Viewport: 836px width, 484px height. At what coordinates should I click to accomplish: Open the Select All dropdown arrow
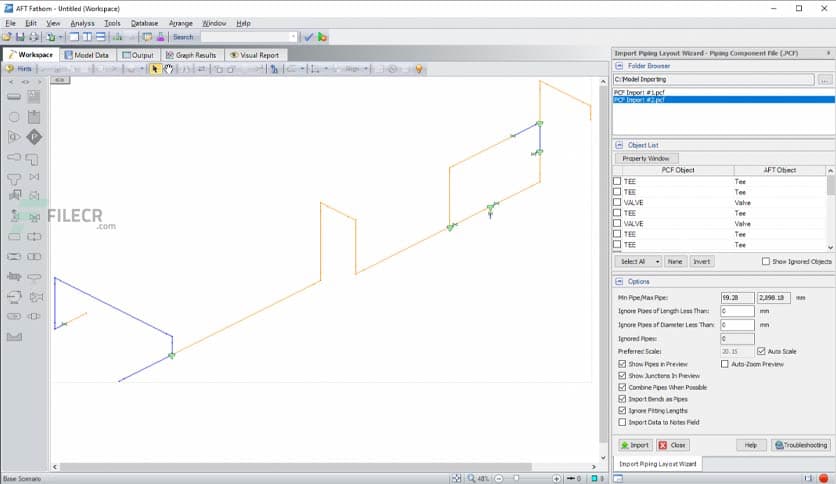pos(657,261)
